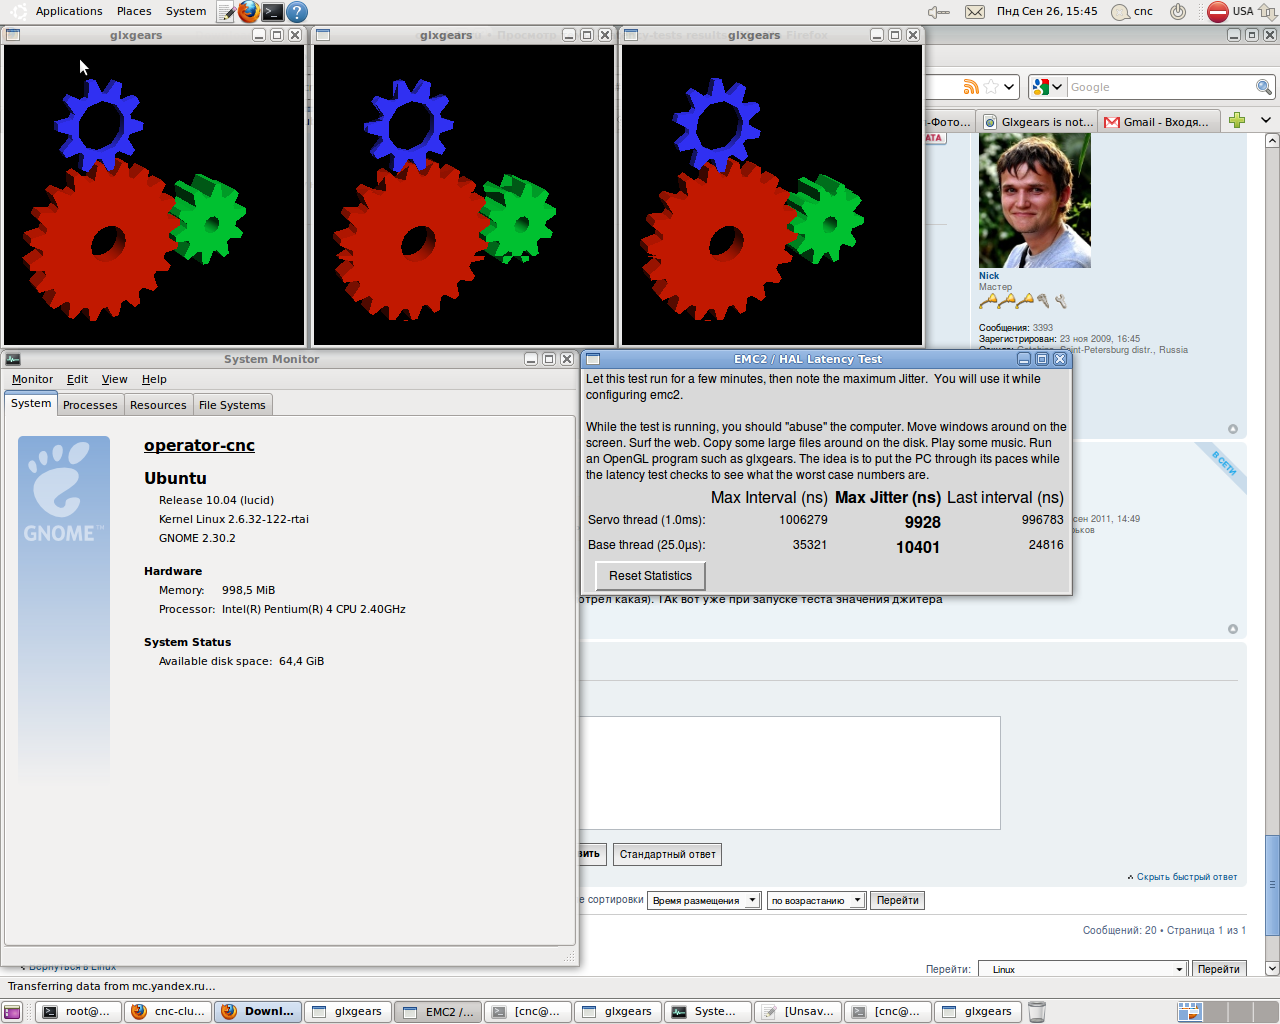Click the Google search input field

[1160, 87]
